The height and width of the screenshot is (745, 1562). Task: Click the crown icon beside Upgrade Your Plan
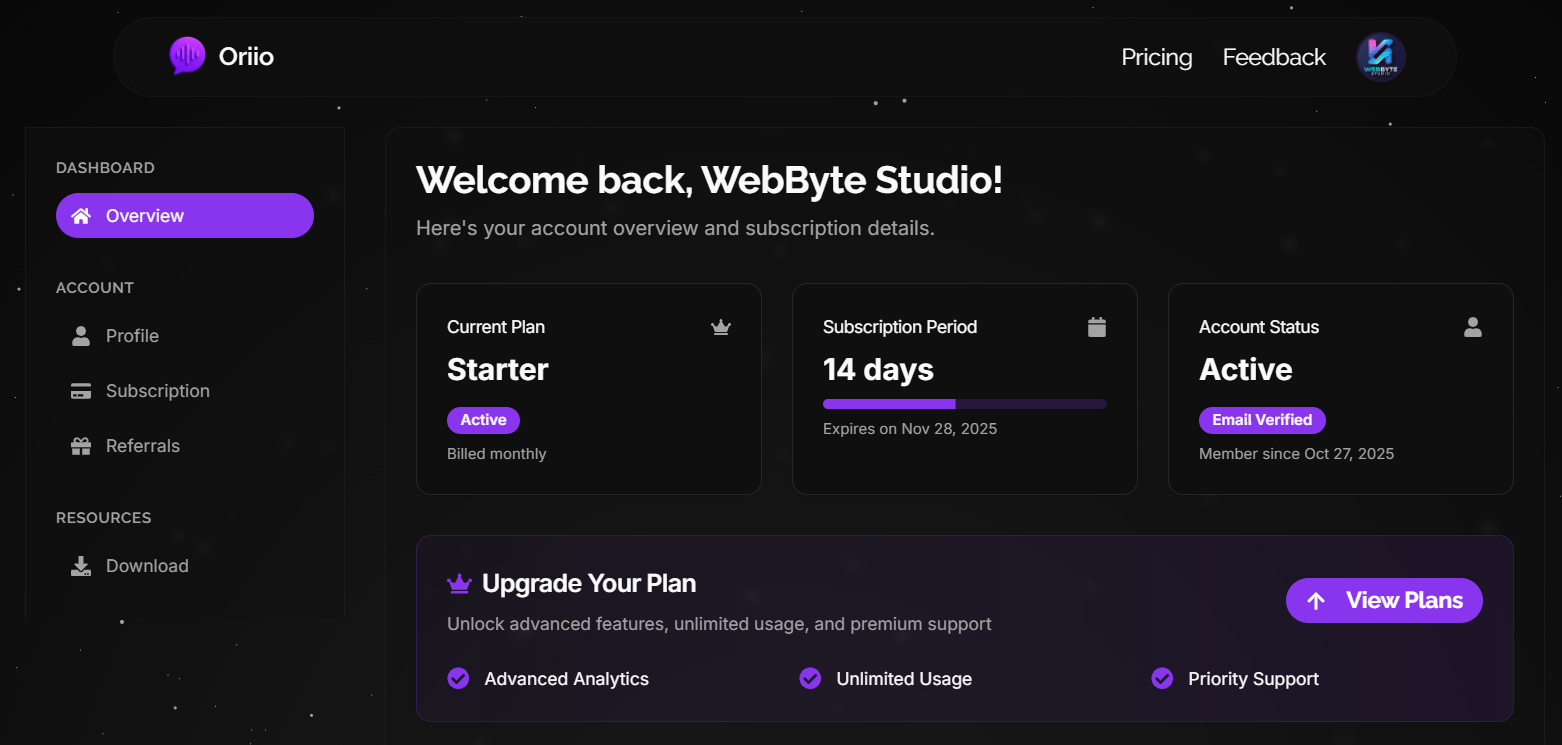(x=459, y=583)
